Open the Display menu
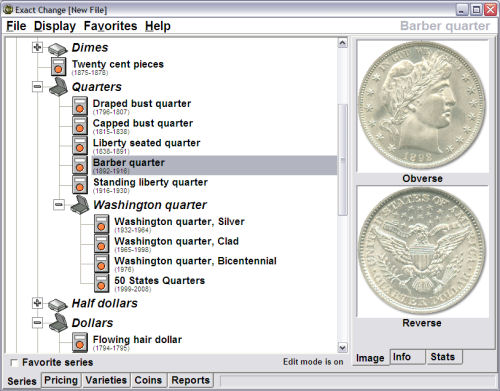 [55, 26]
